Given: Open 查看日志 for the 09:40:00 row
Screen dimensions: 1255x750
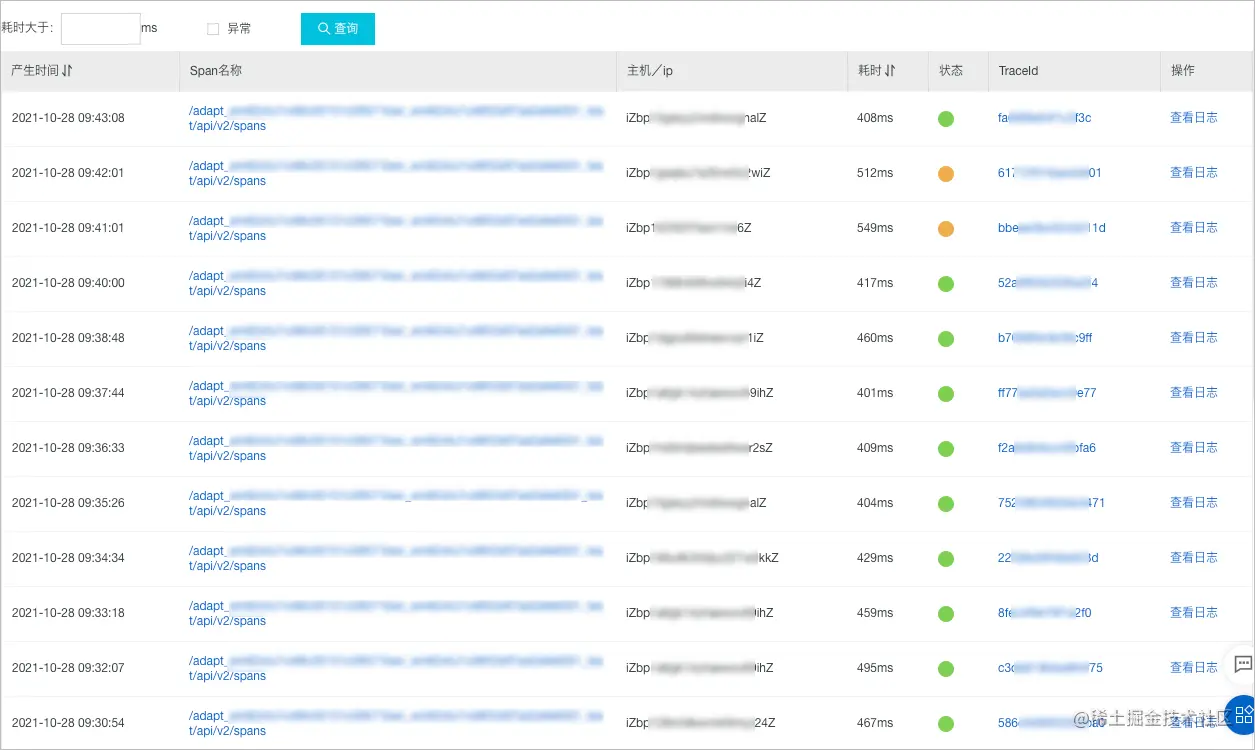Looking at the screenshot, I should 1194,283.
